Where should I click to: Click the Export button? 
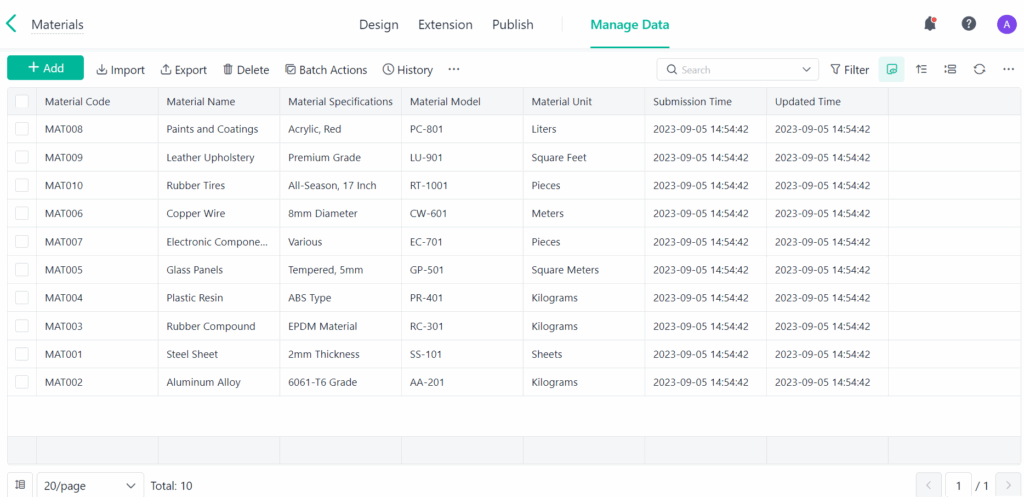pyautogui.click(x=183, y=70)
